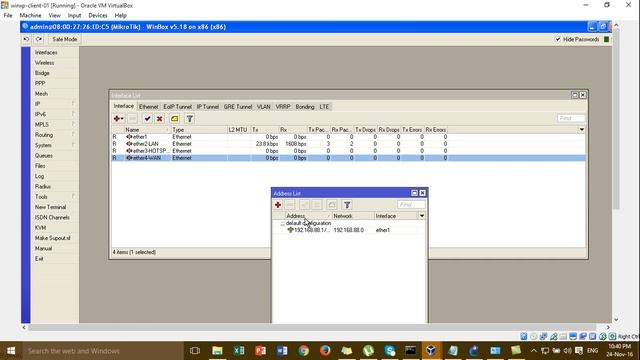
Task: Click the filter funnel icon in Interface List
Action: (x=189, y=118)
